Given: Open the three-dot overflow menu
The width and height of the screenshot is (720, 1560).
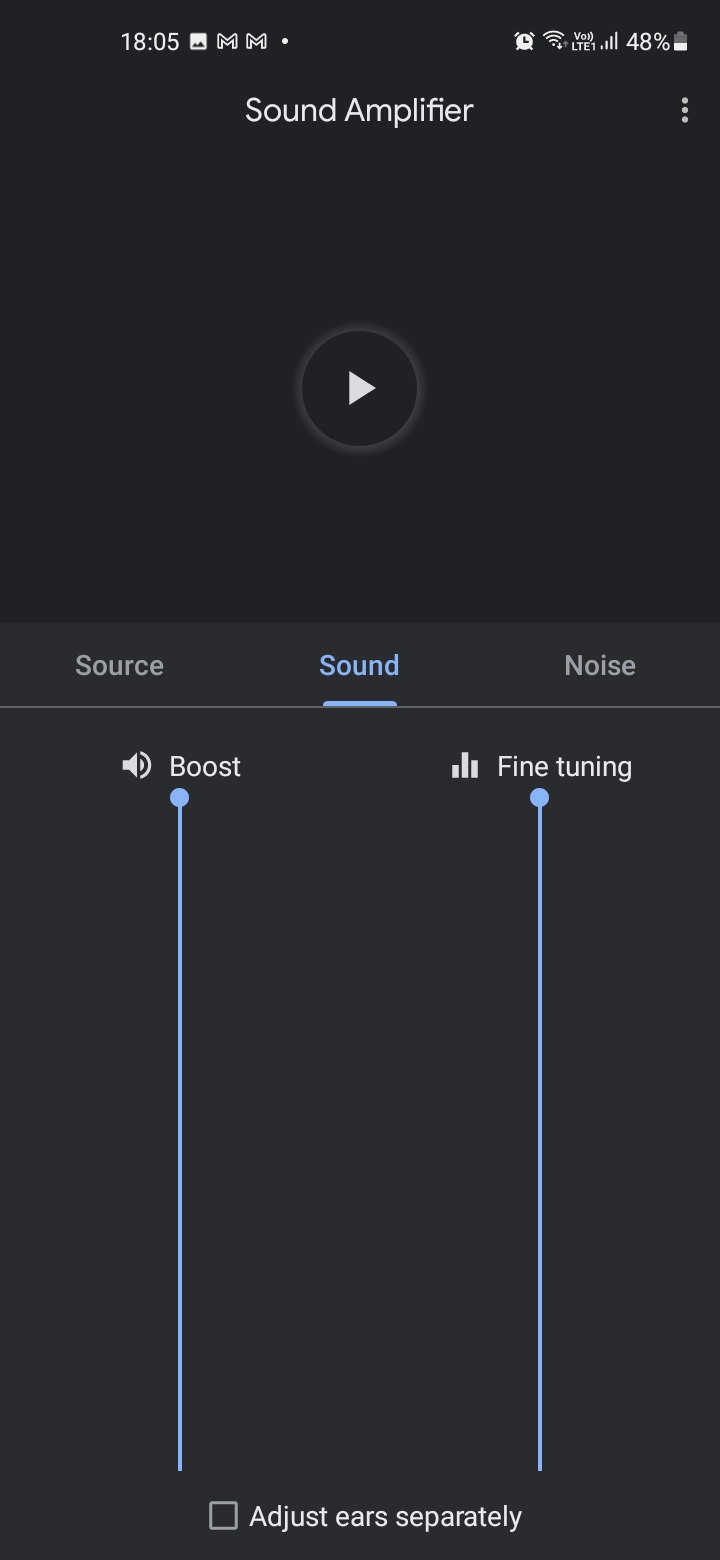Looking at the screenshot, I should click(x=685, y=110).
